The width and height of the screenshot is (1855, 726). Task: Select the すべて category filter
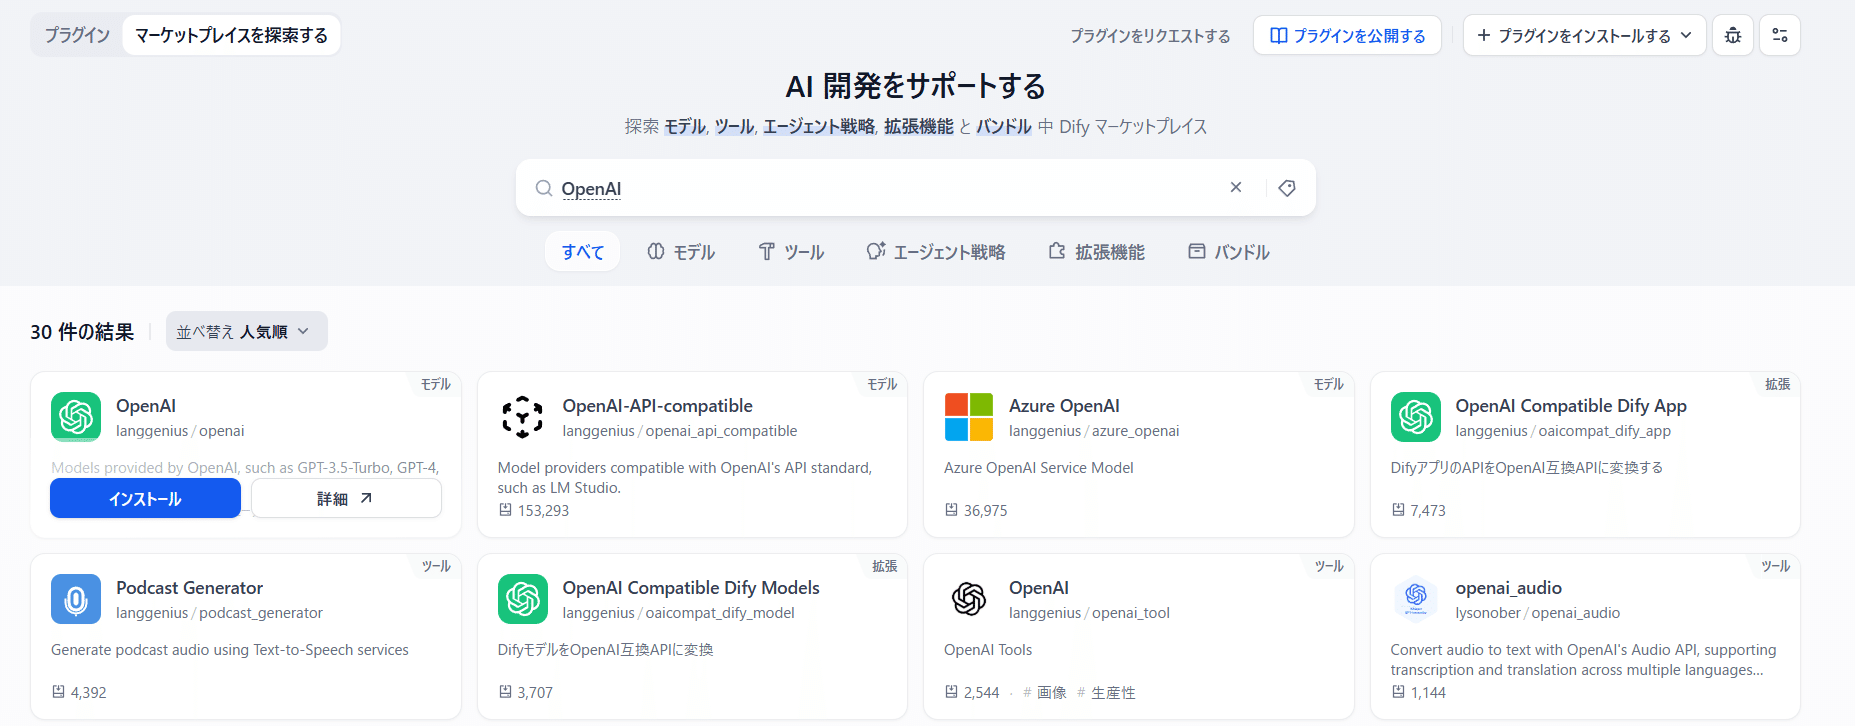pos(582,252)
